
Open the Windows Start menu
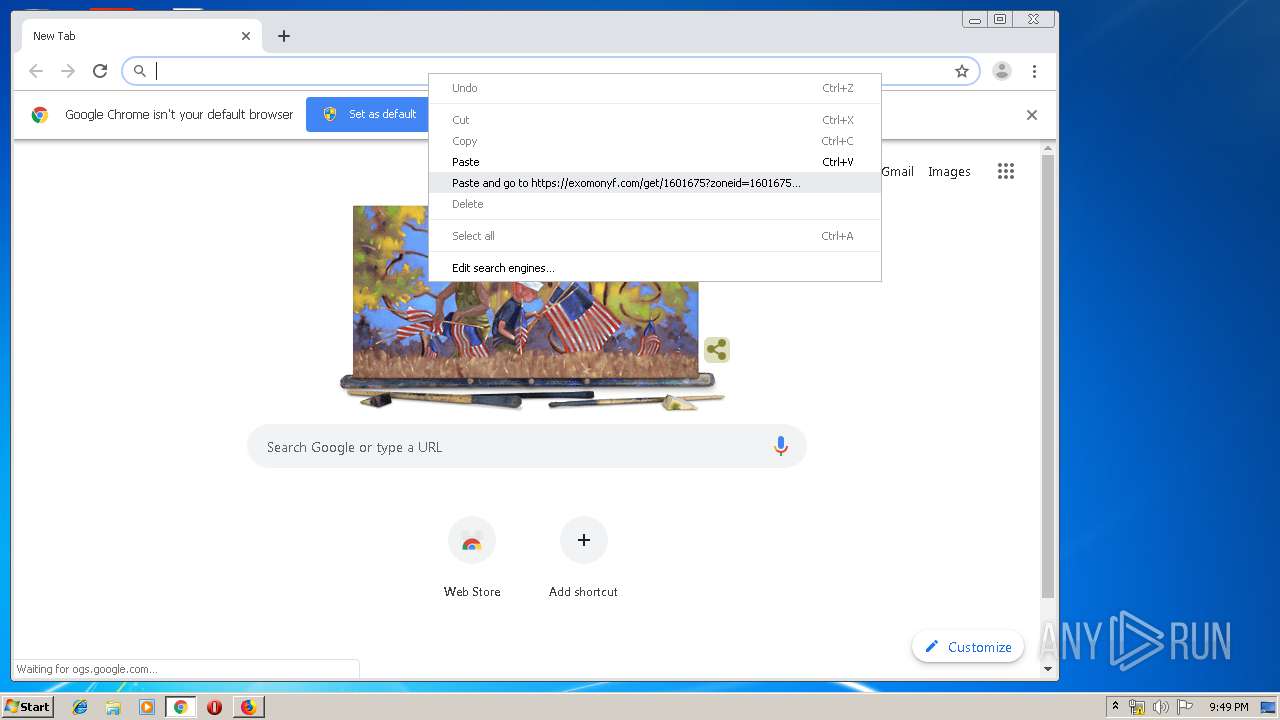pos(28,707)
